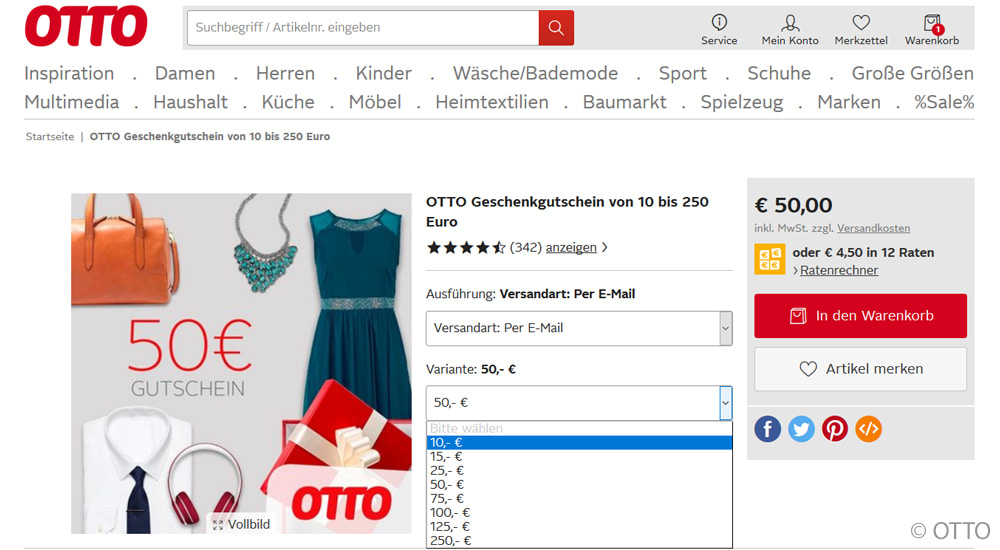The height and width of the screenshot is (550, 1000).
Task: Open the Marken menu
Action: 849,102
